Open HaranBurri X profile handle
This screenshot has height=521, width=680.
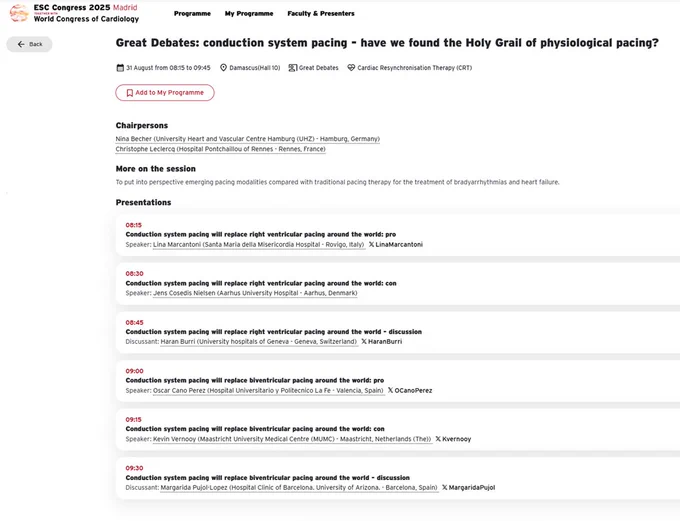pyautogui.click(x=382, y=342)
